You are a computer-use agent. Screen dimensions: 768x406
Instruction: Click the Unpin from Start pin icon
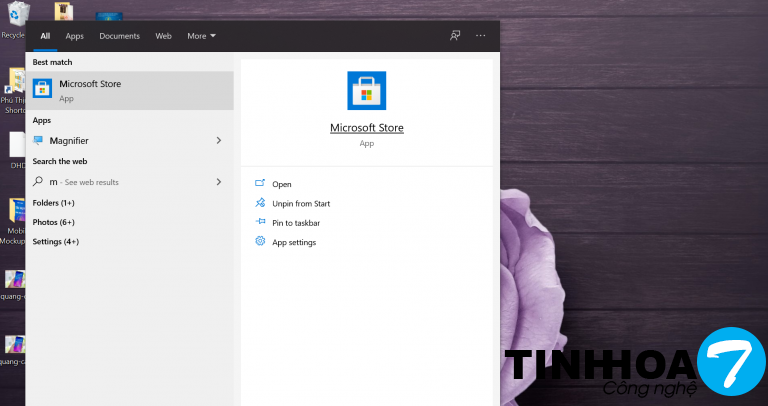point(260,203)
